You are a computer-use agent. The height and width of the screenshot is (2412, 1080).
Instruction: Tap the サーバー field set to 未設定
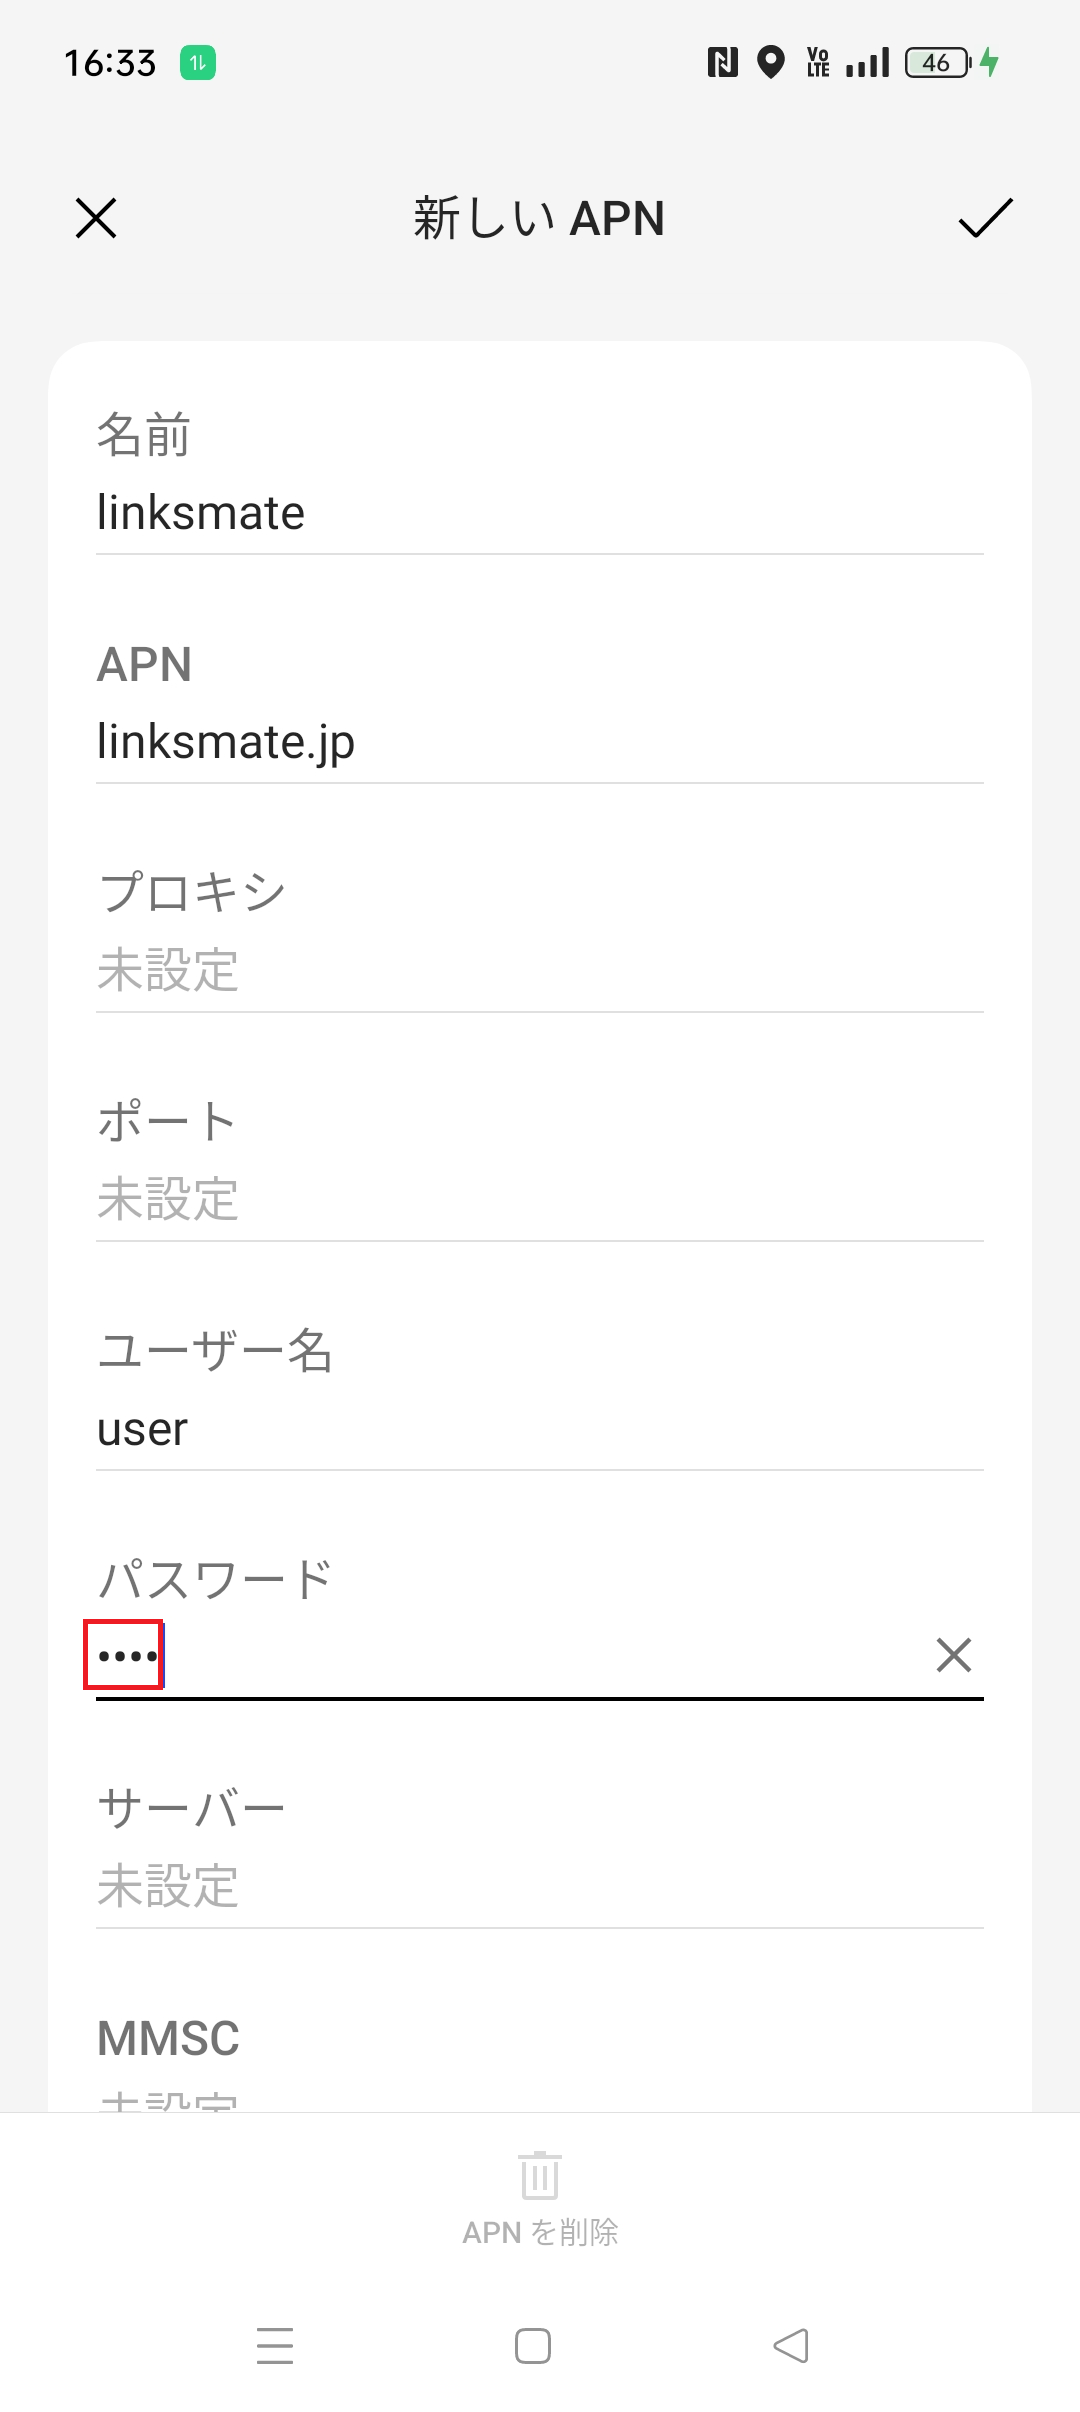540,1886
